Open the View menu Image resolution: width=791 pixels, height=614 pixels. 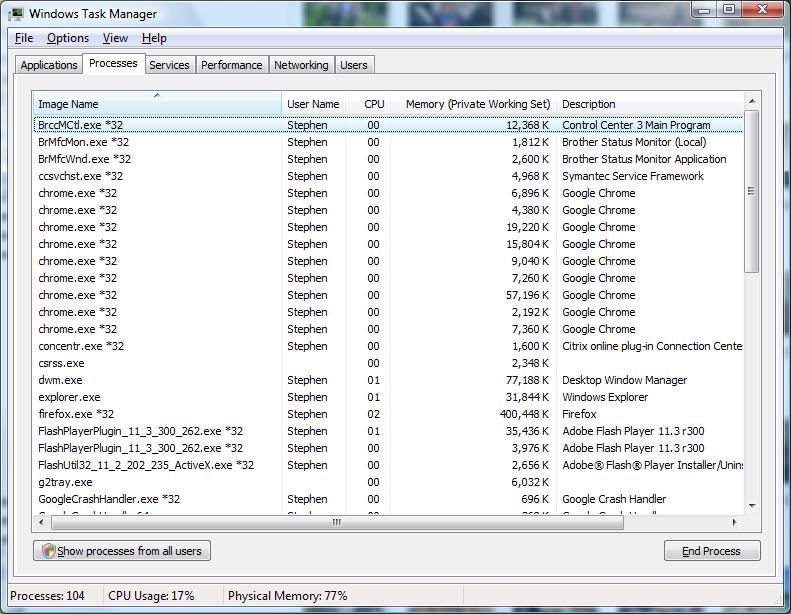pos(115,38)
